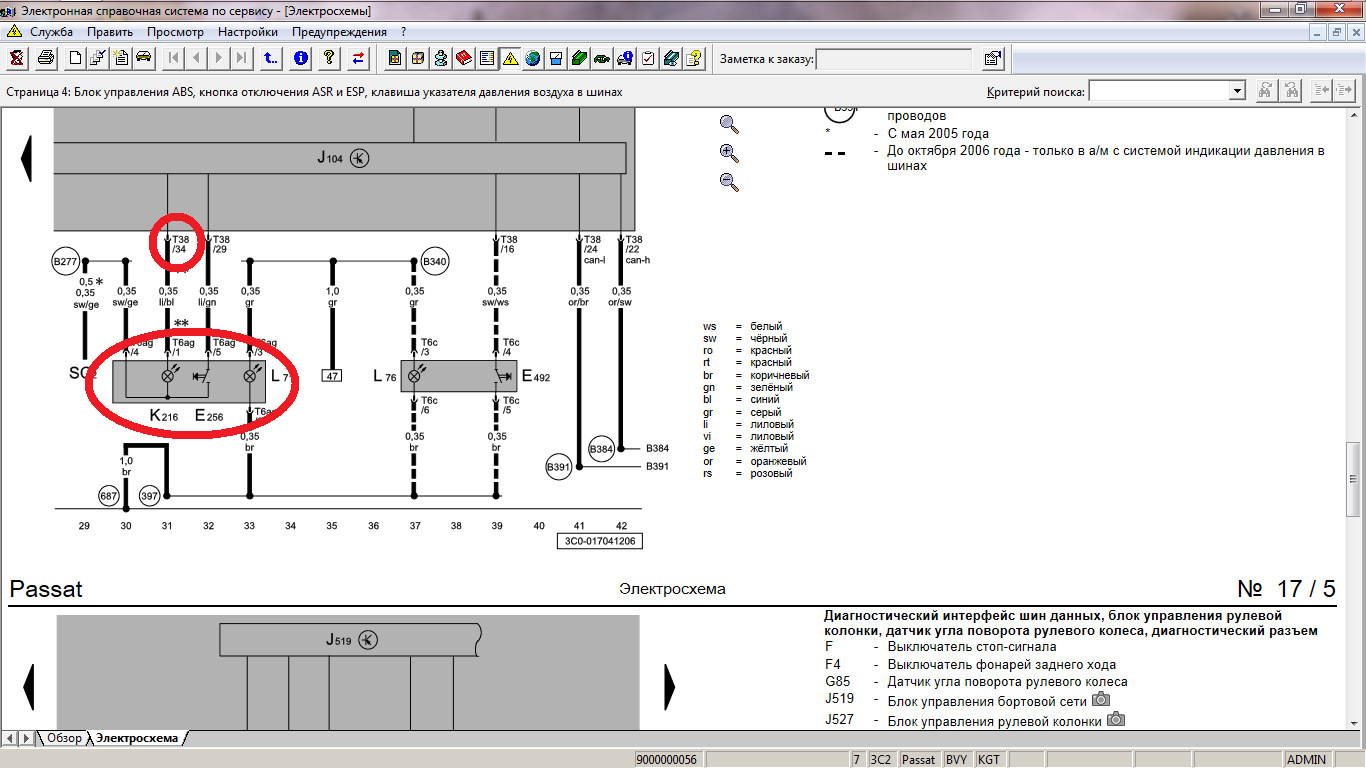Open the Критерий поиска dropdown arrow

tap(1237, 91)
